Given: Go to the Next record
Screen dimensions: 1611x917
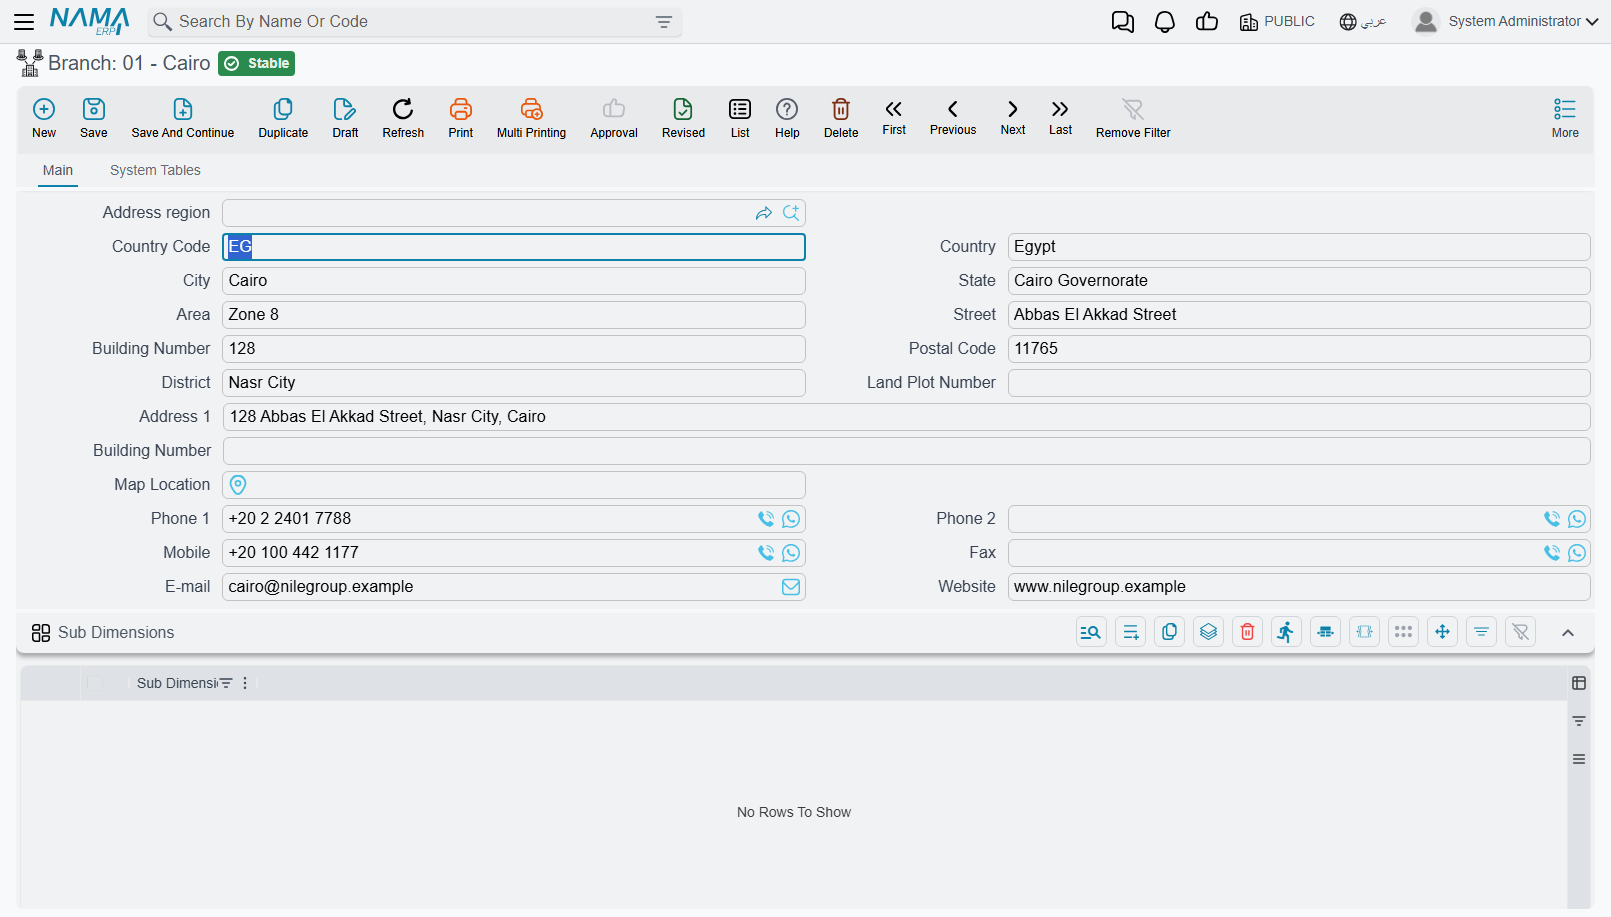Looking at the screenshot, I should 1013,116.
